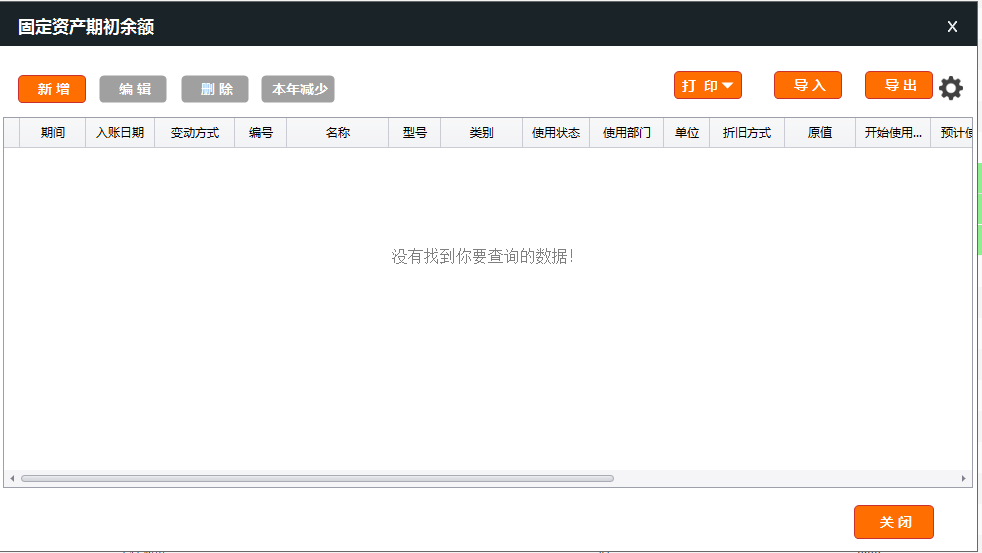Click the 导出 button
This screenshot has height=553, width=982.
899,86
